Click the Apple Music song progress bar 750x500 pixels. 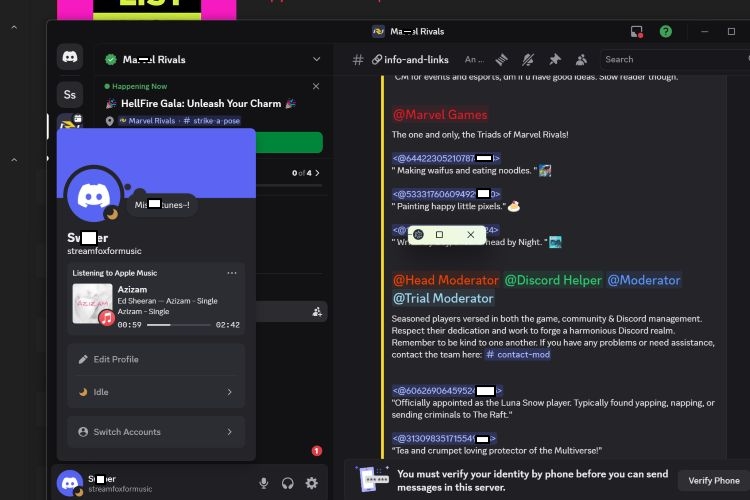pyautogui.click(x=179, y=325)
